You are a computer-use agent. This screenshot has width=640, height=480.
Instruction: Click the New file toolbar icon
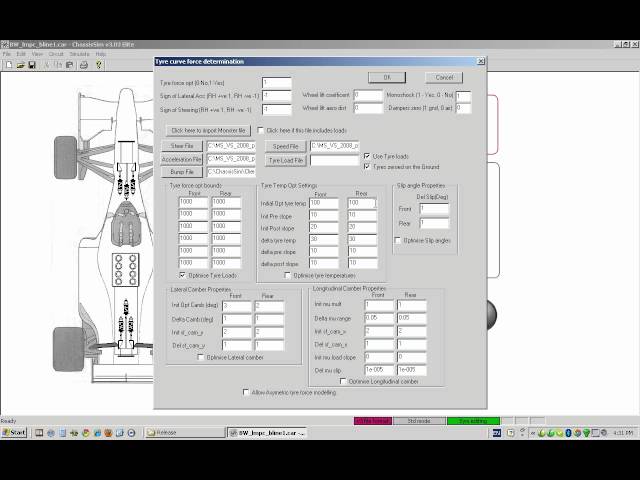(x=9, y=65)
